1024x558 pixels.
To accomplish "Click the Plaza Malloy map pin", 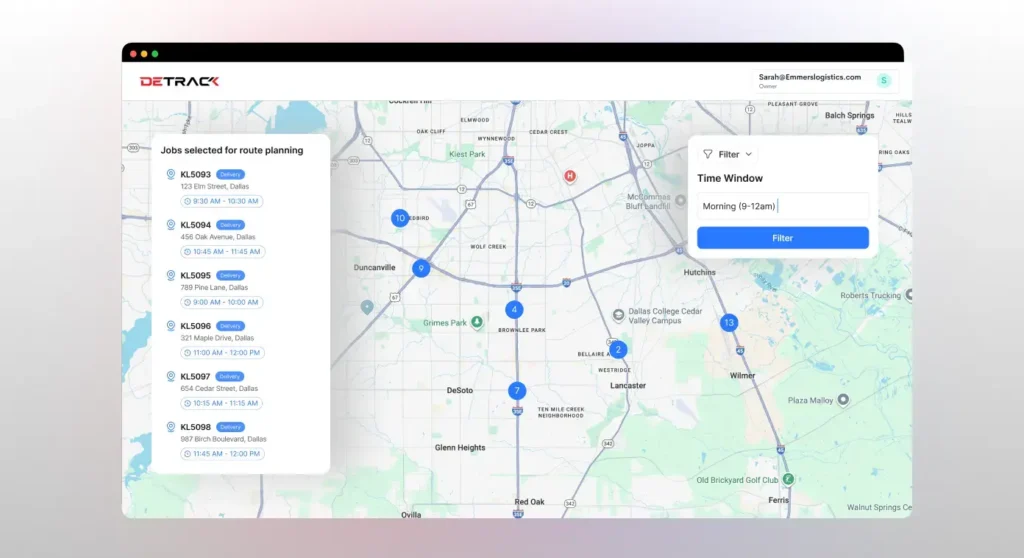I will click(x=843, y=399).
